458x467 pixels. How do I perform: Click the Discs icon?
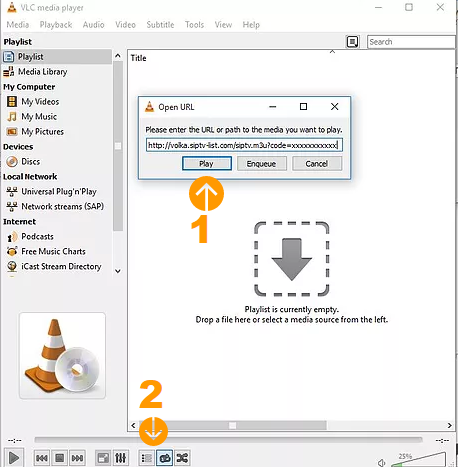tap(12, 162)
